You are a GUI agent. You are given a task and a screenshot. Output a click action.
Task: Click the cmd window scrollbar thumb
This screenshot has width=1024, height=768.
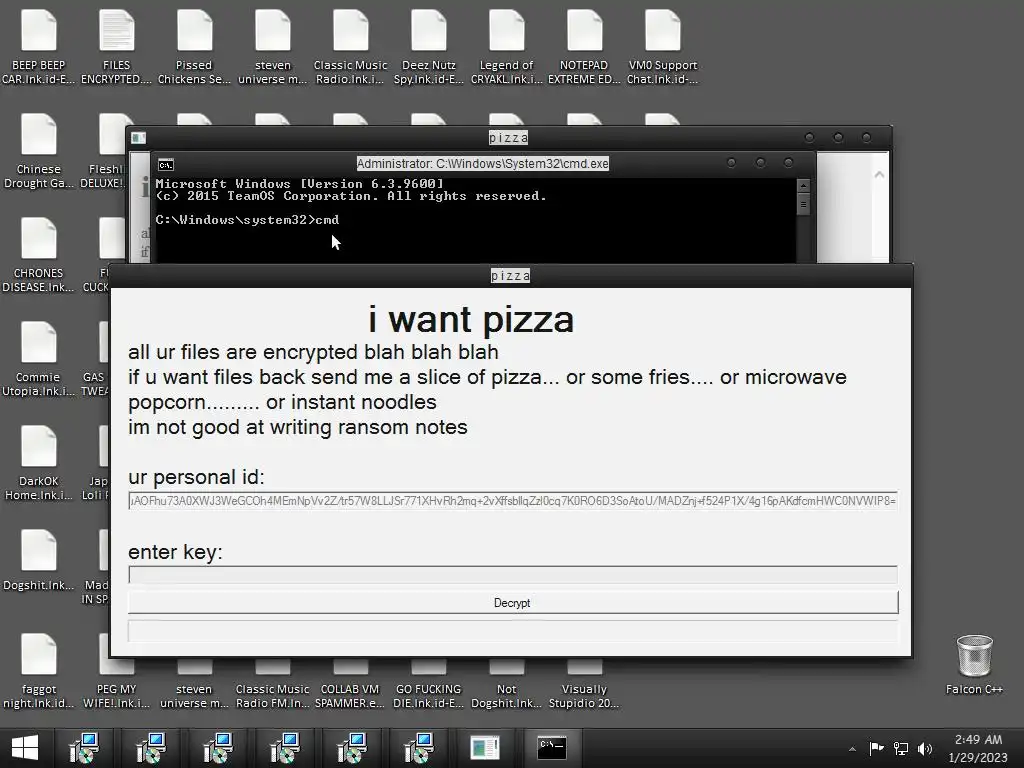[x=803, y=204]
